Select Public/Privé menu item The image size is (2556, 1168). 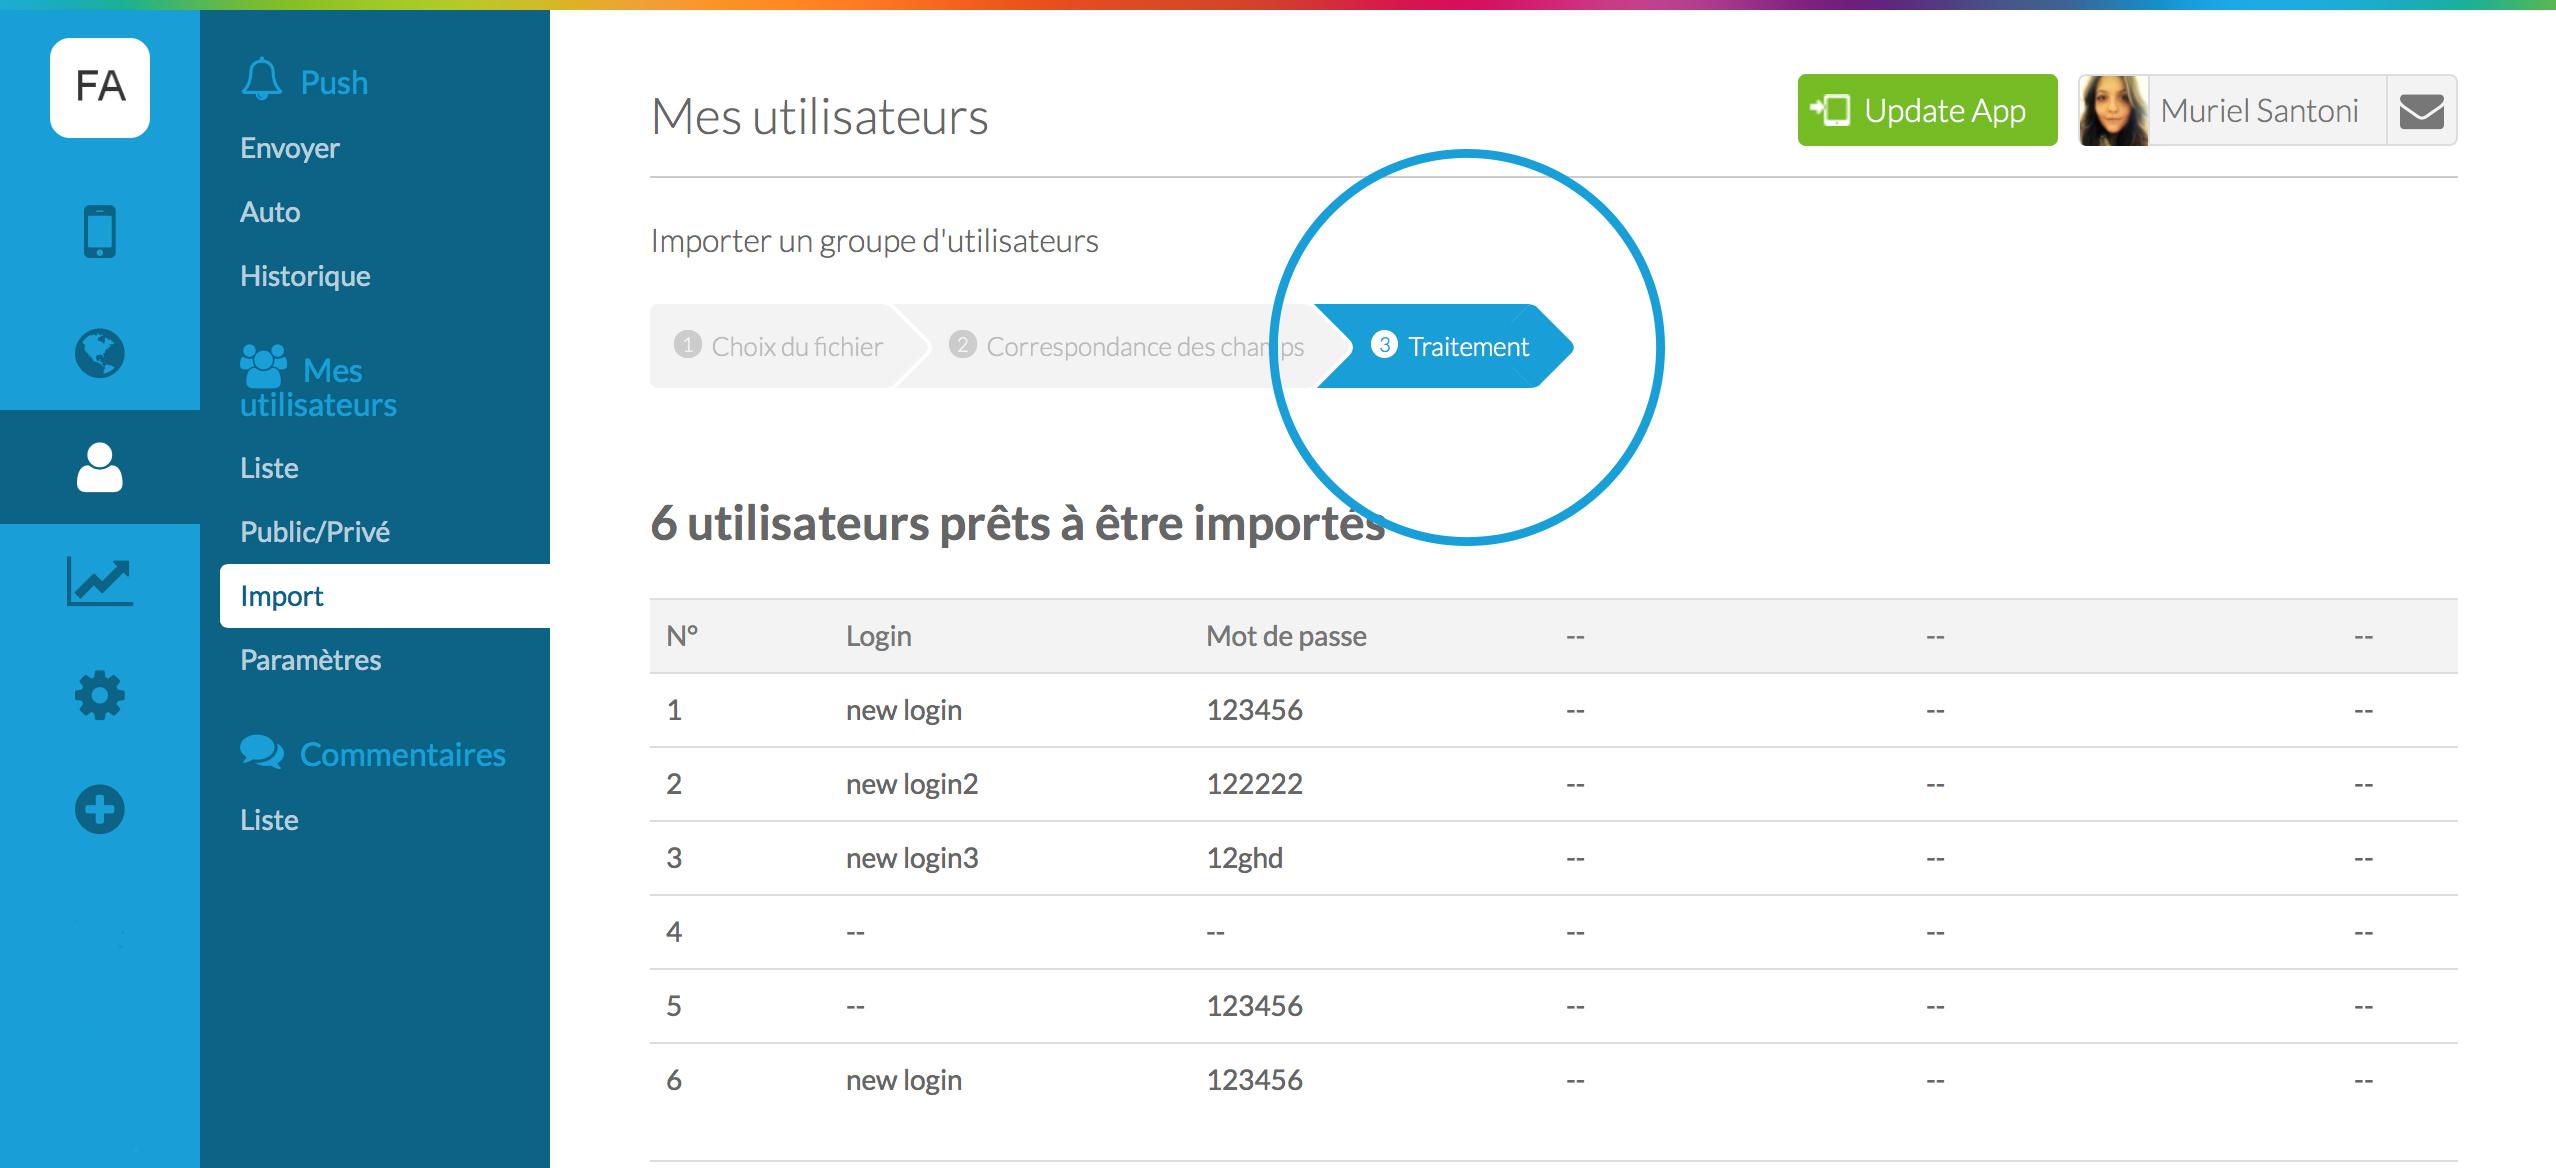pos(315,532)
